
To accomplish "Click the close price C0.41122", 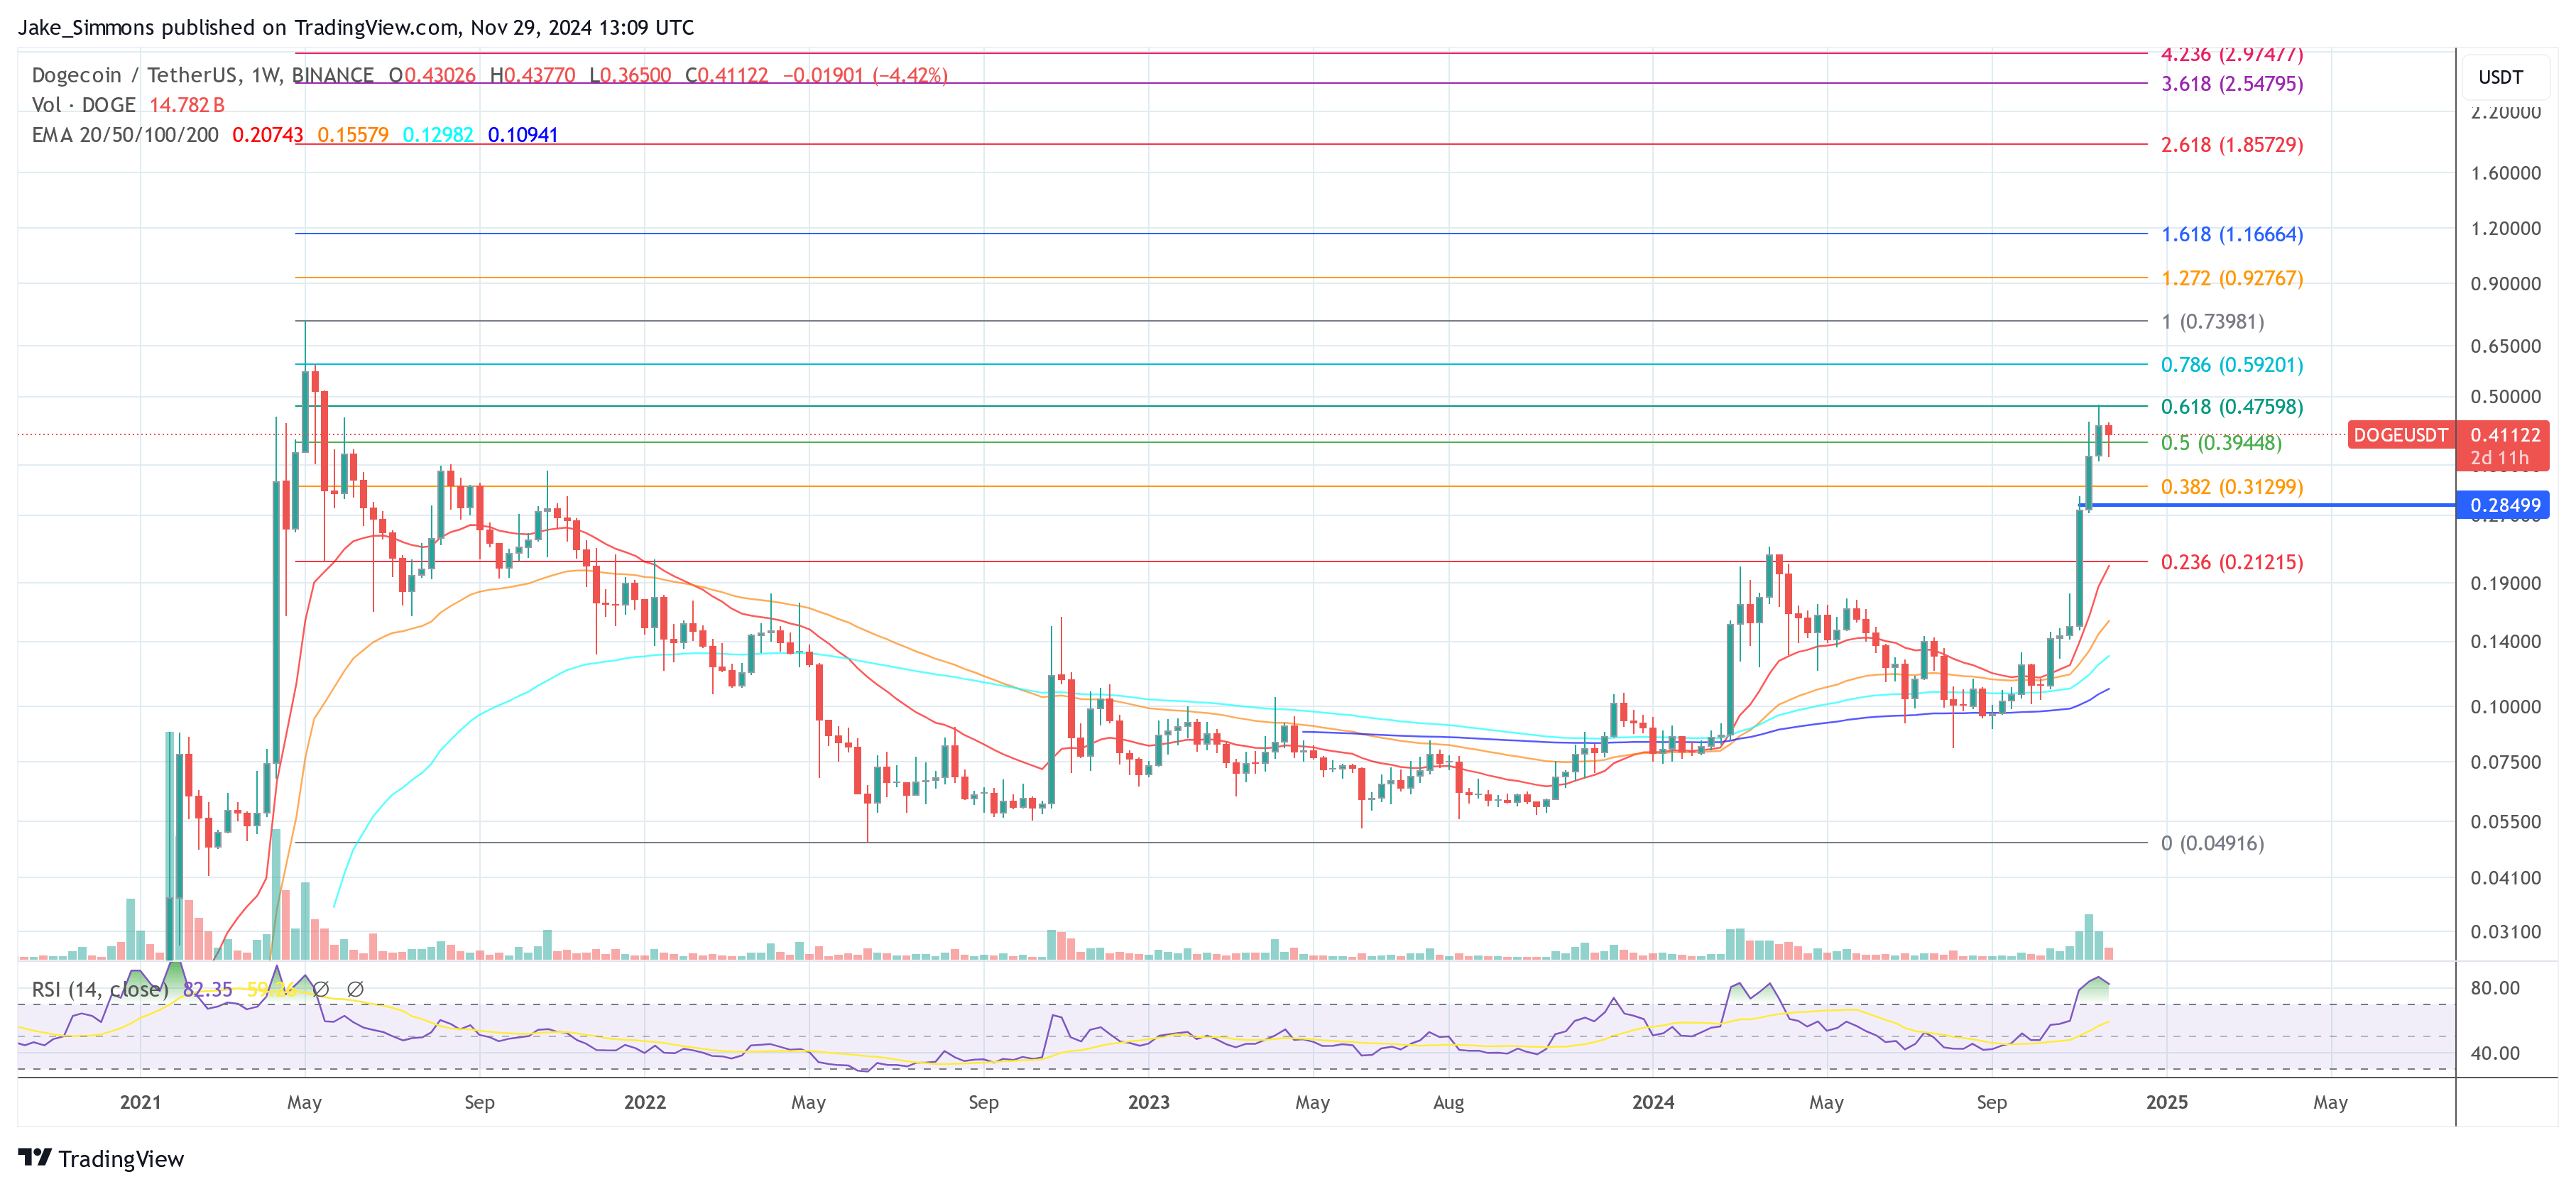I will [727, 75].
